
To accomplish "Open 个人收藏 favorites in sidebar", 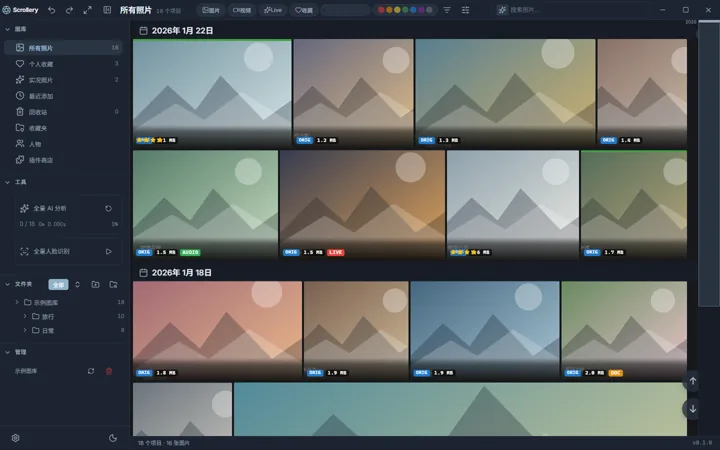I will tap(63, 64).
